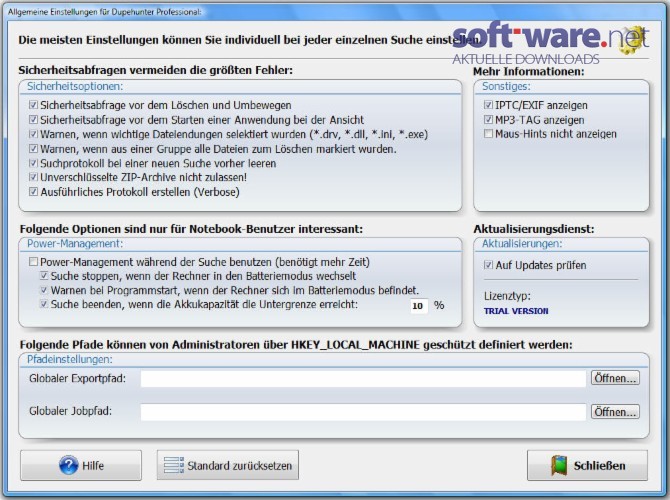
Task: Click the Globaler Jobpfad text field
Action: point(363,412)
